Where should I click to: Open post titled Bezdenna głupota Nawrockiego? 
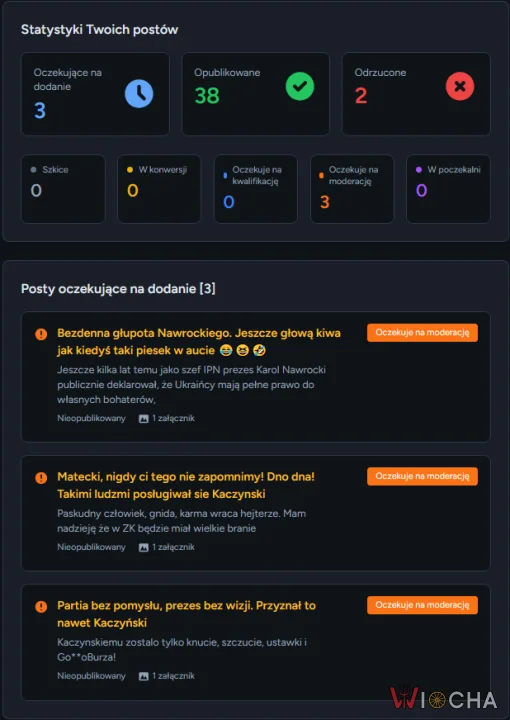pos(199,342)
